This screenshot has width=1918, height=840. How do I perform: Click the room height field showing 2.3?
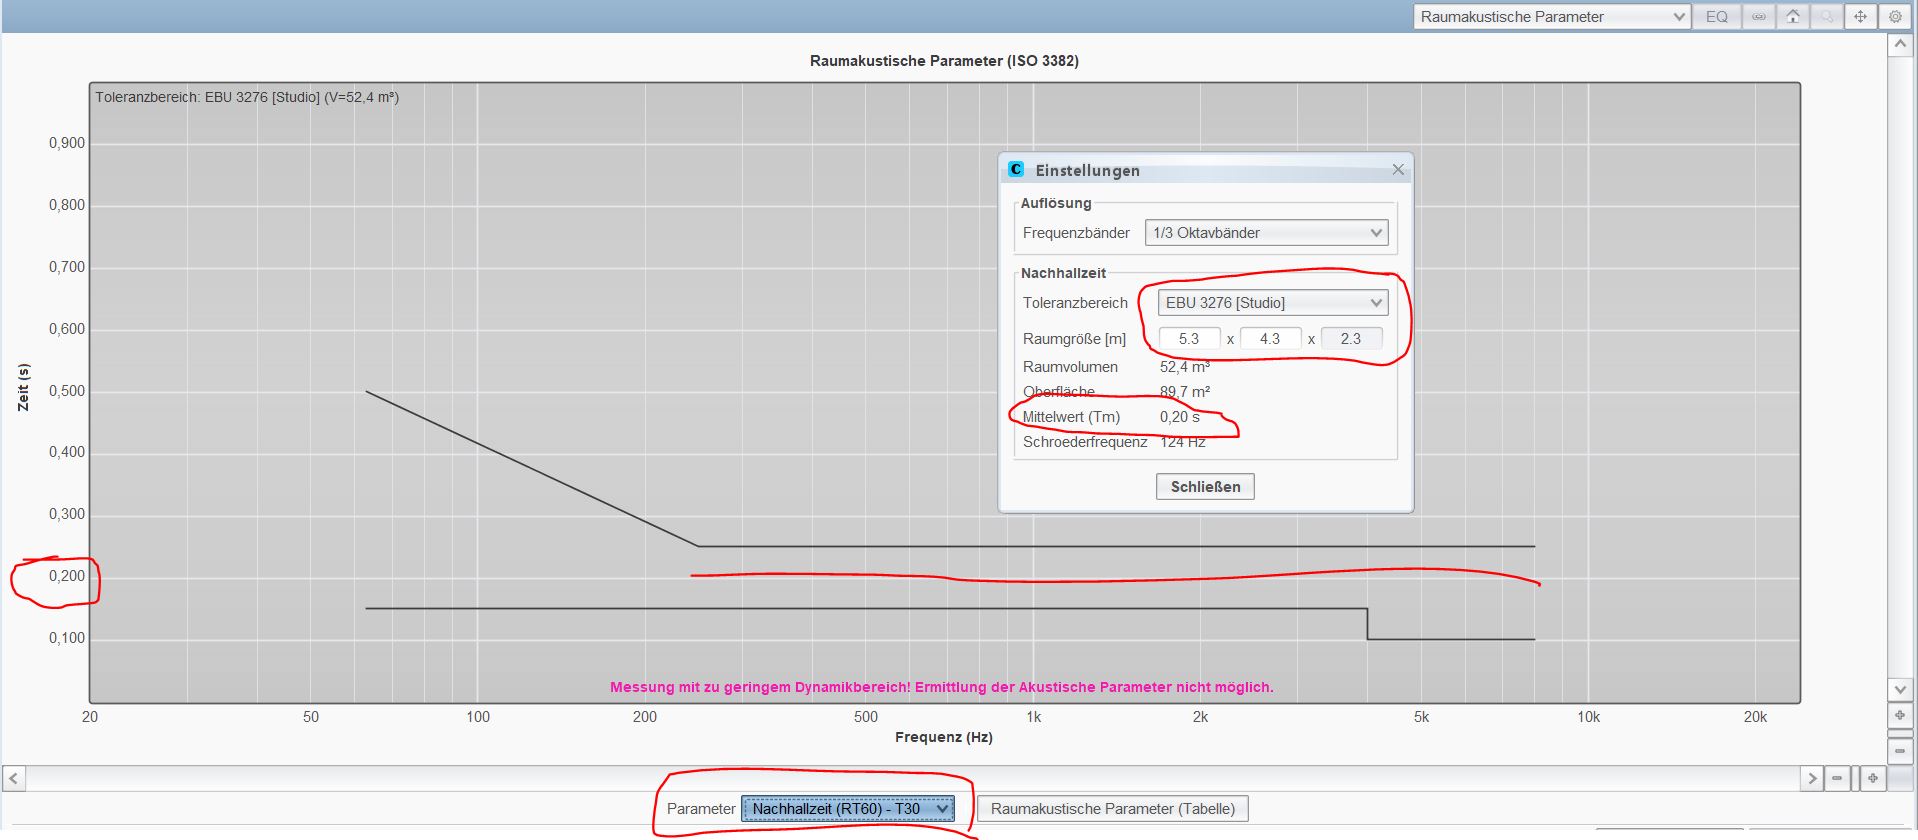click(1351, 339)
